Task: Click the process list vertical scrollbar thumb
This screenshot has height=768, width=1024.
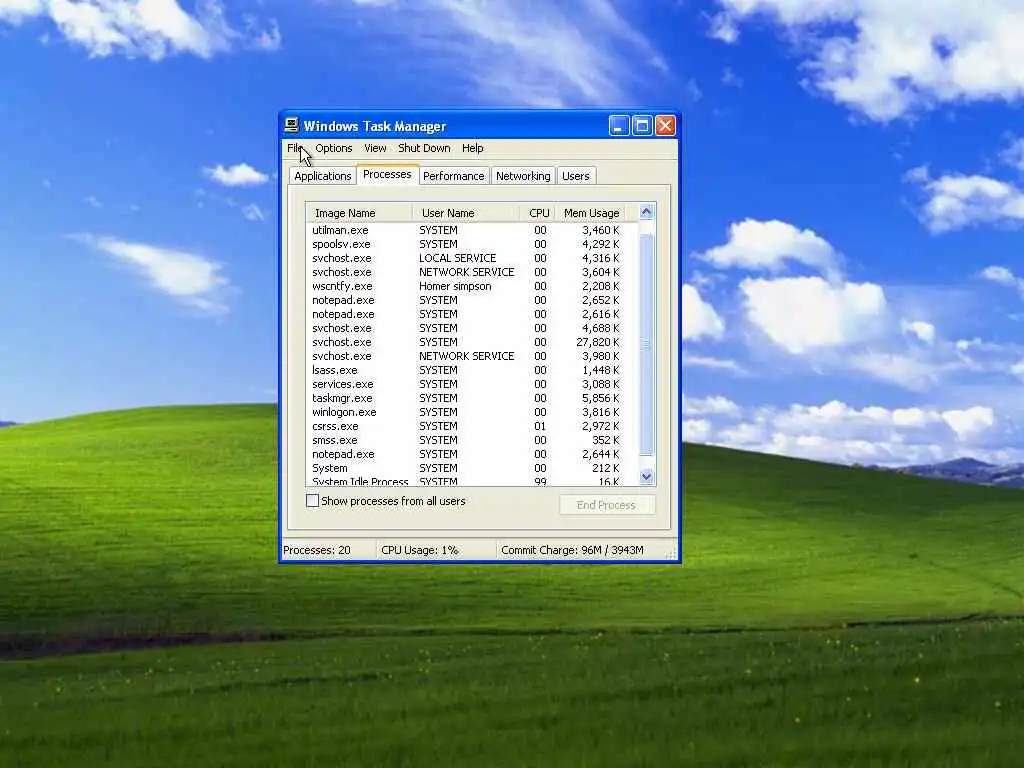Action: [x=647, y=344]
